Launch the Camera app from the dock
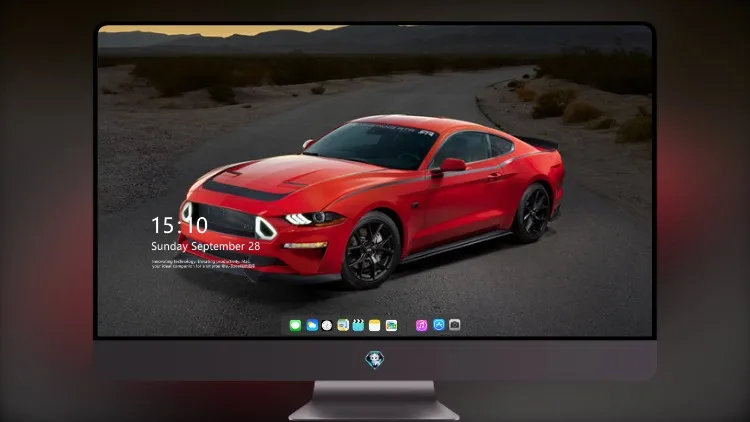750x422 pixels. pyautogui.click(x=454, y=325)
